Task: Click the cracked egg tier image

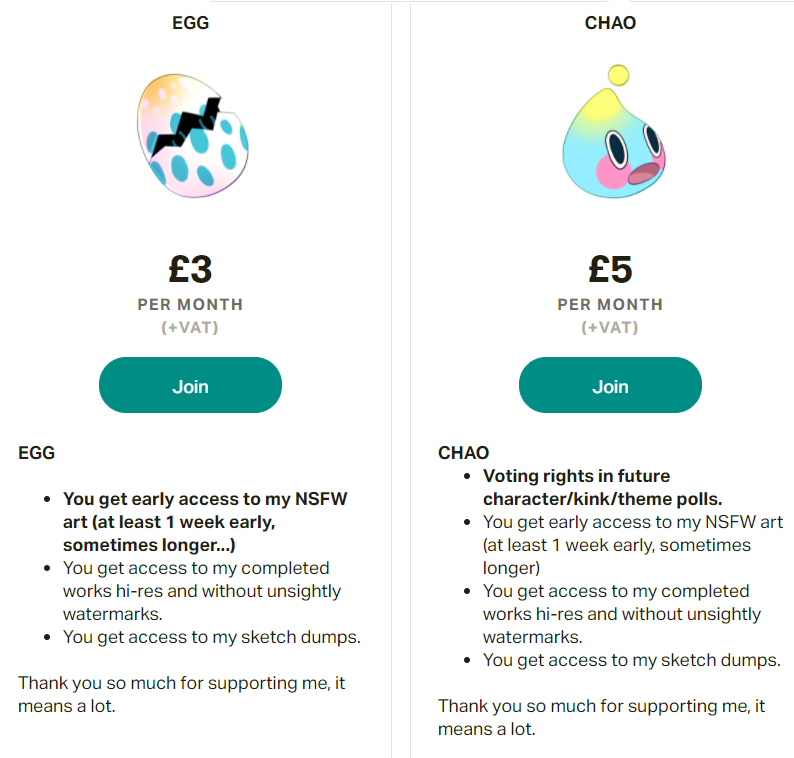Action: click(191, 136)
